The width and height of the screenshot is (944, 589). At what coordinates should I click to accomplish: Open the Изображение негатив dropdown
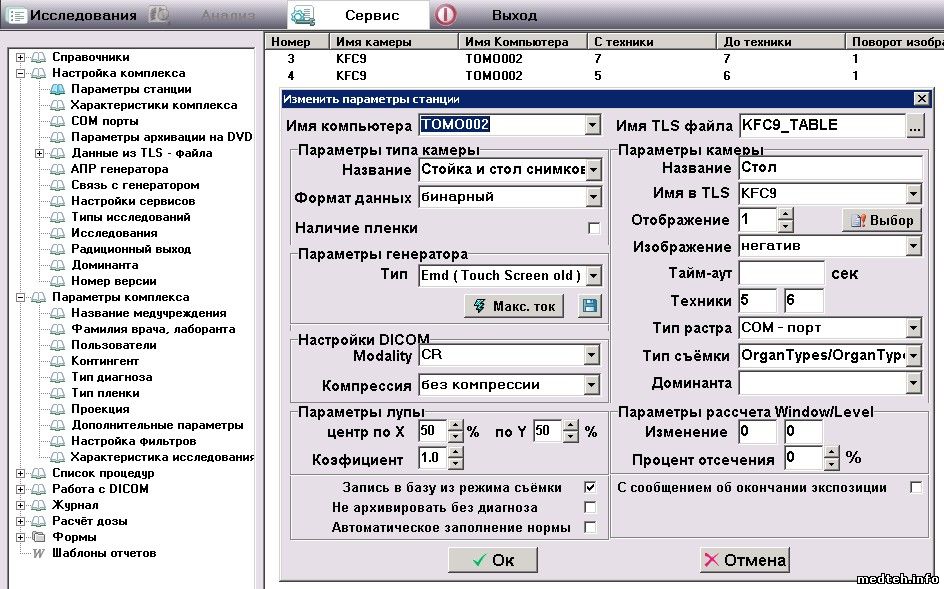click(913, 246)
